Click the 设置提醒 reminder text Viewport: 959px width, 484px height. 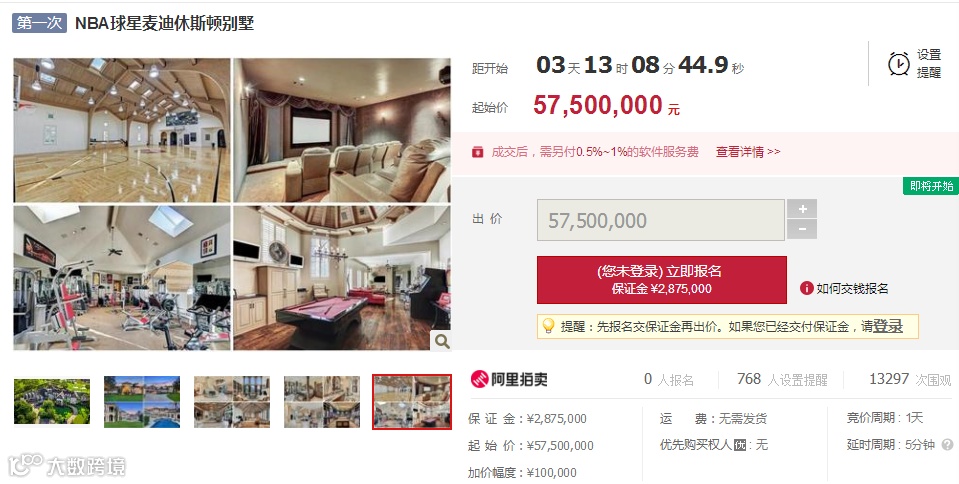pos(928,64)
